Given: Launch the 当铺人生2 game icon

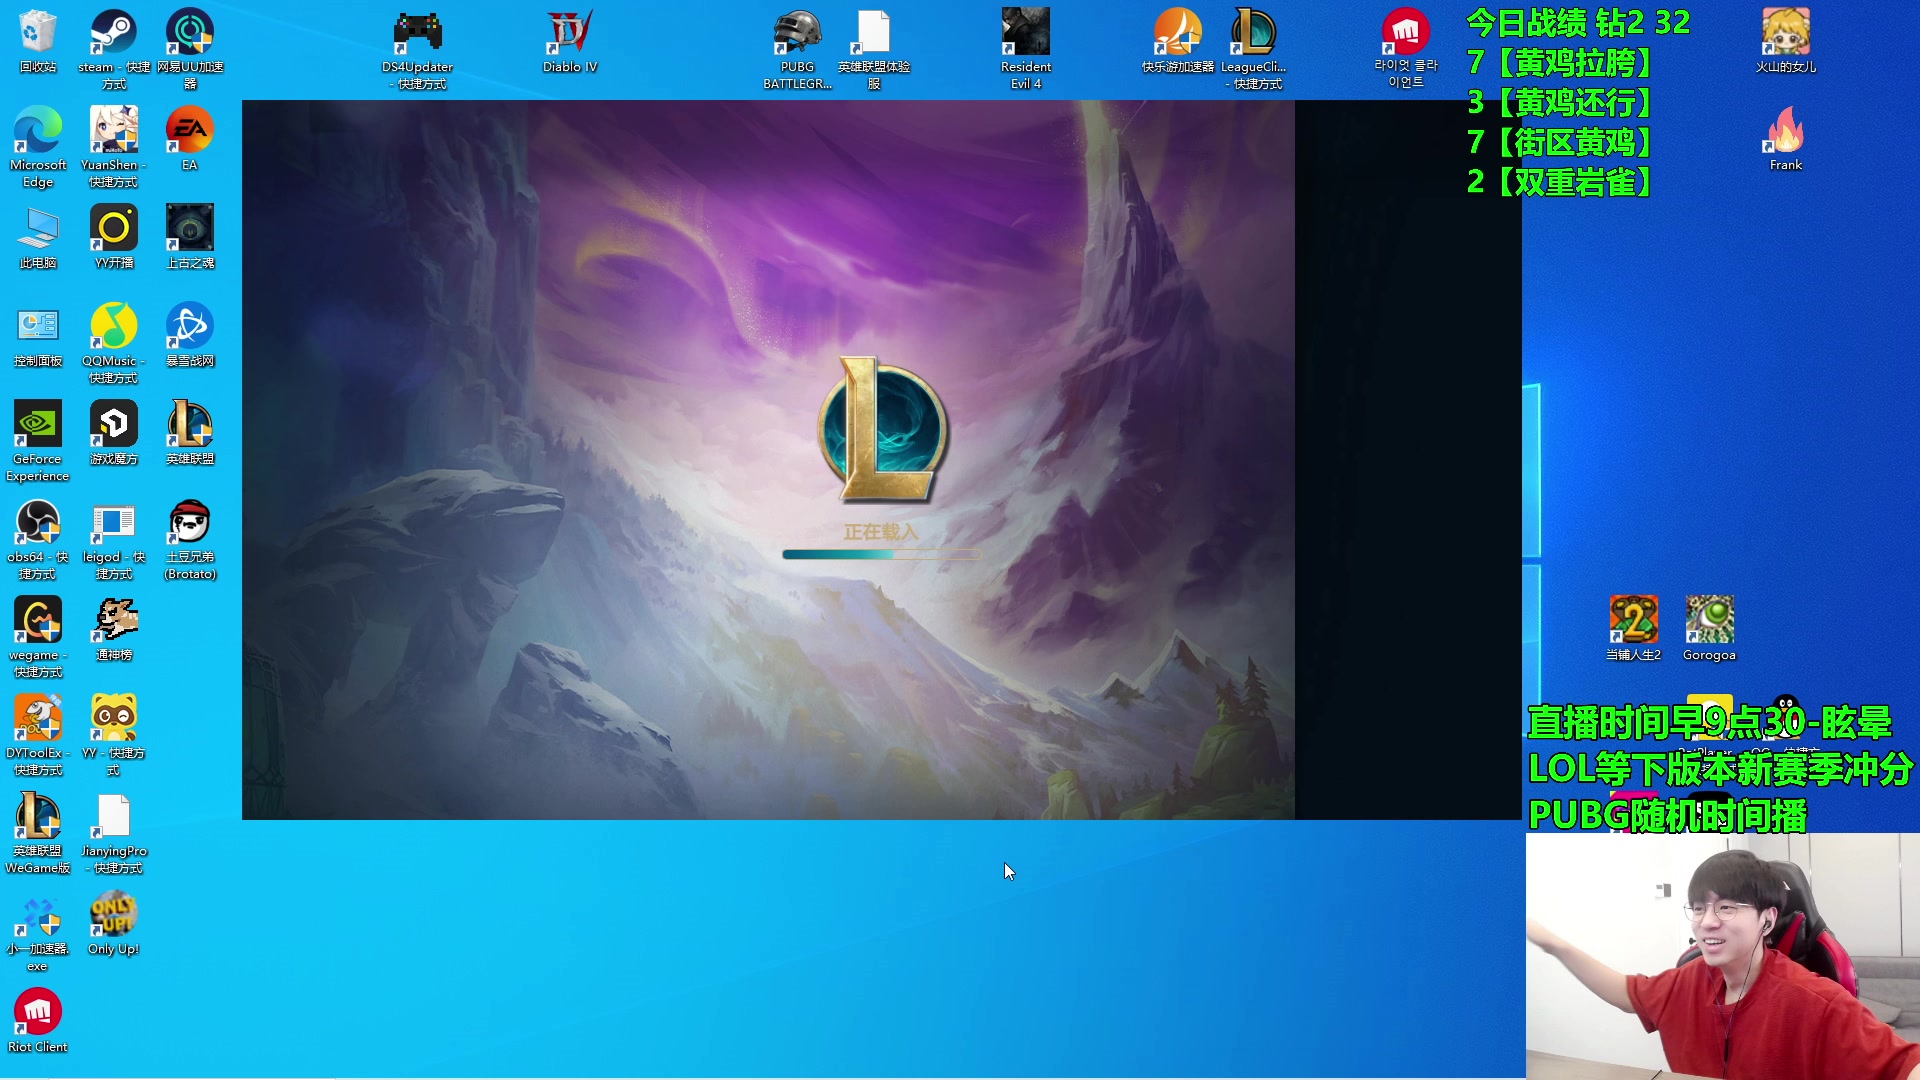Looking at the screenshot, I should [1633, 628].
